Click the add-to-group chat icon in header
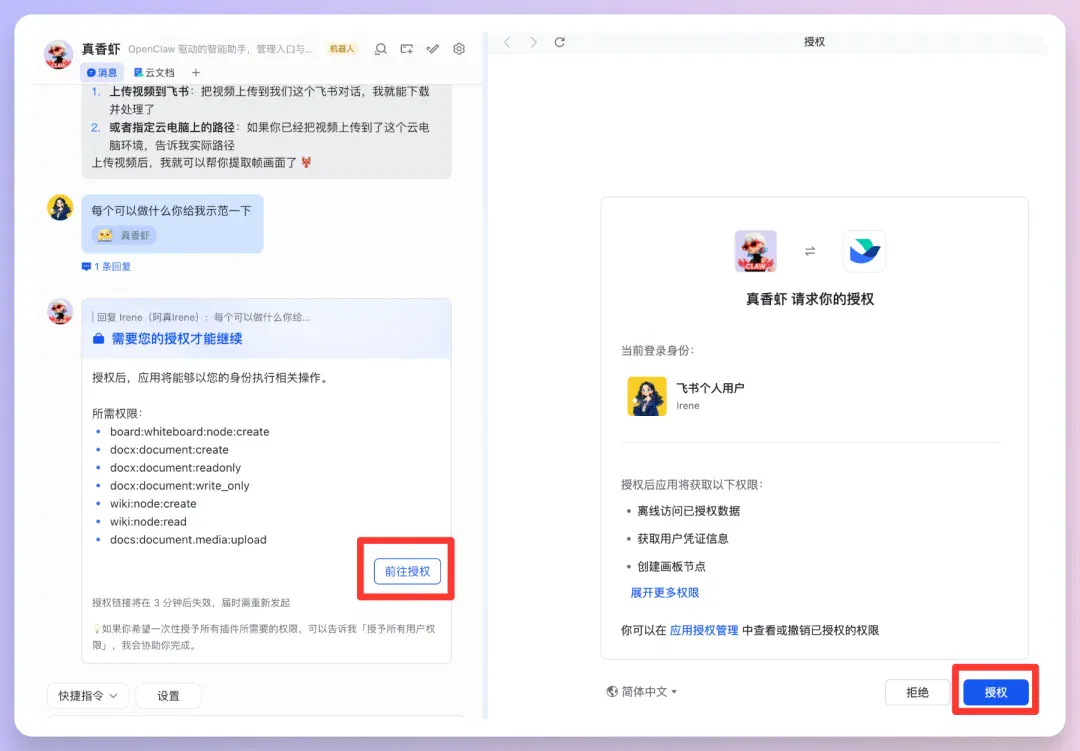The width and height of the screenshot is (1080, 751). pyautogui.click(x=406, y=49)
